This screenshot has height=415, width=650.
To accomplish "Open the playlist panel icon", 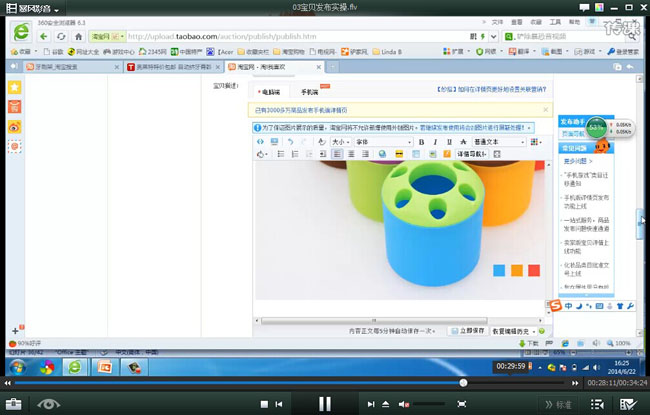I will (x=597, y=404).
